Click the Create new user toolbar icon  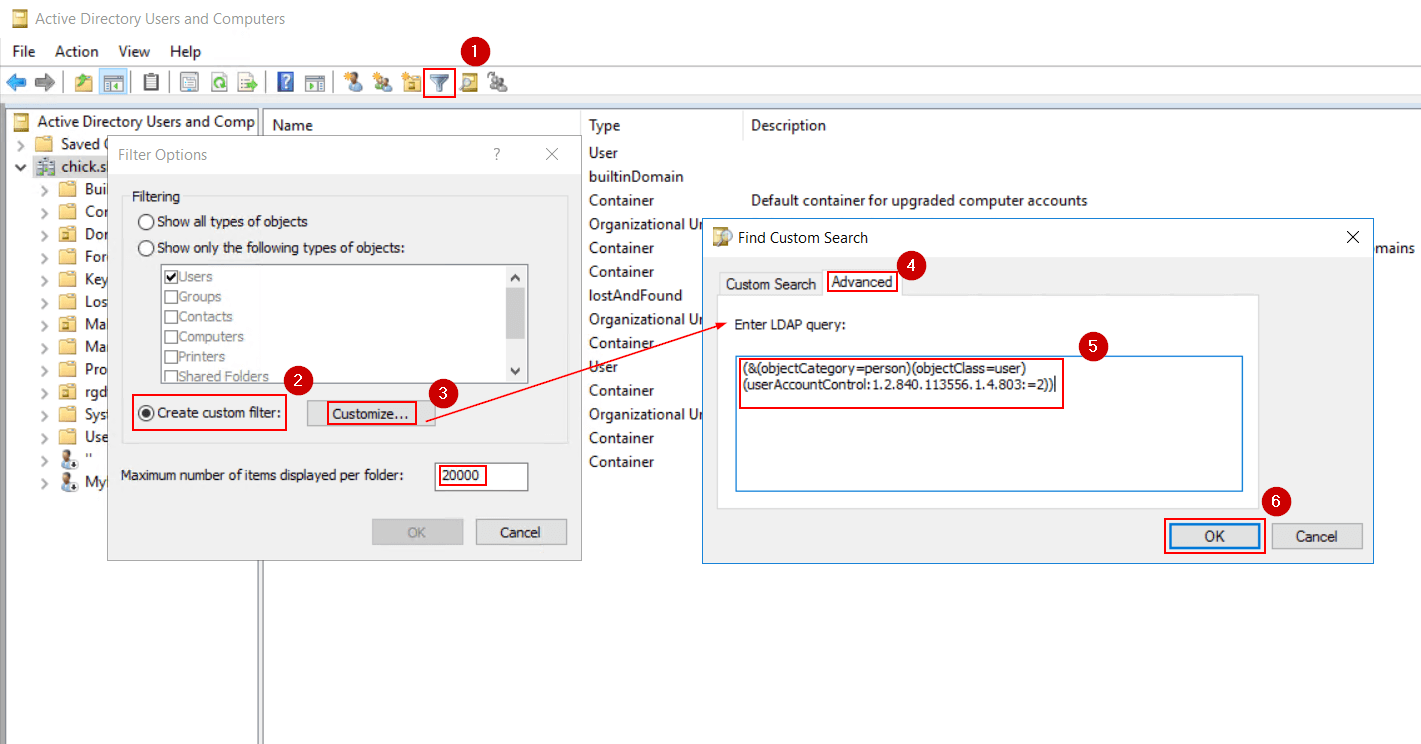[x=353, y=81]
